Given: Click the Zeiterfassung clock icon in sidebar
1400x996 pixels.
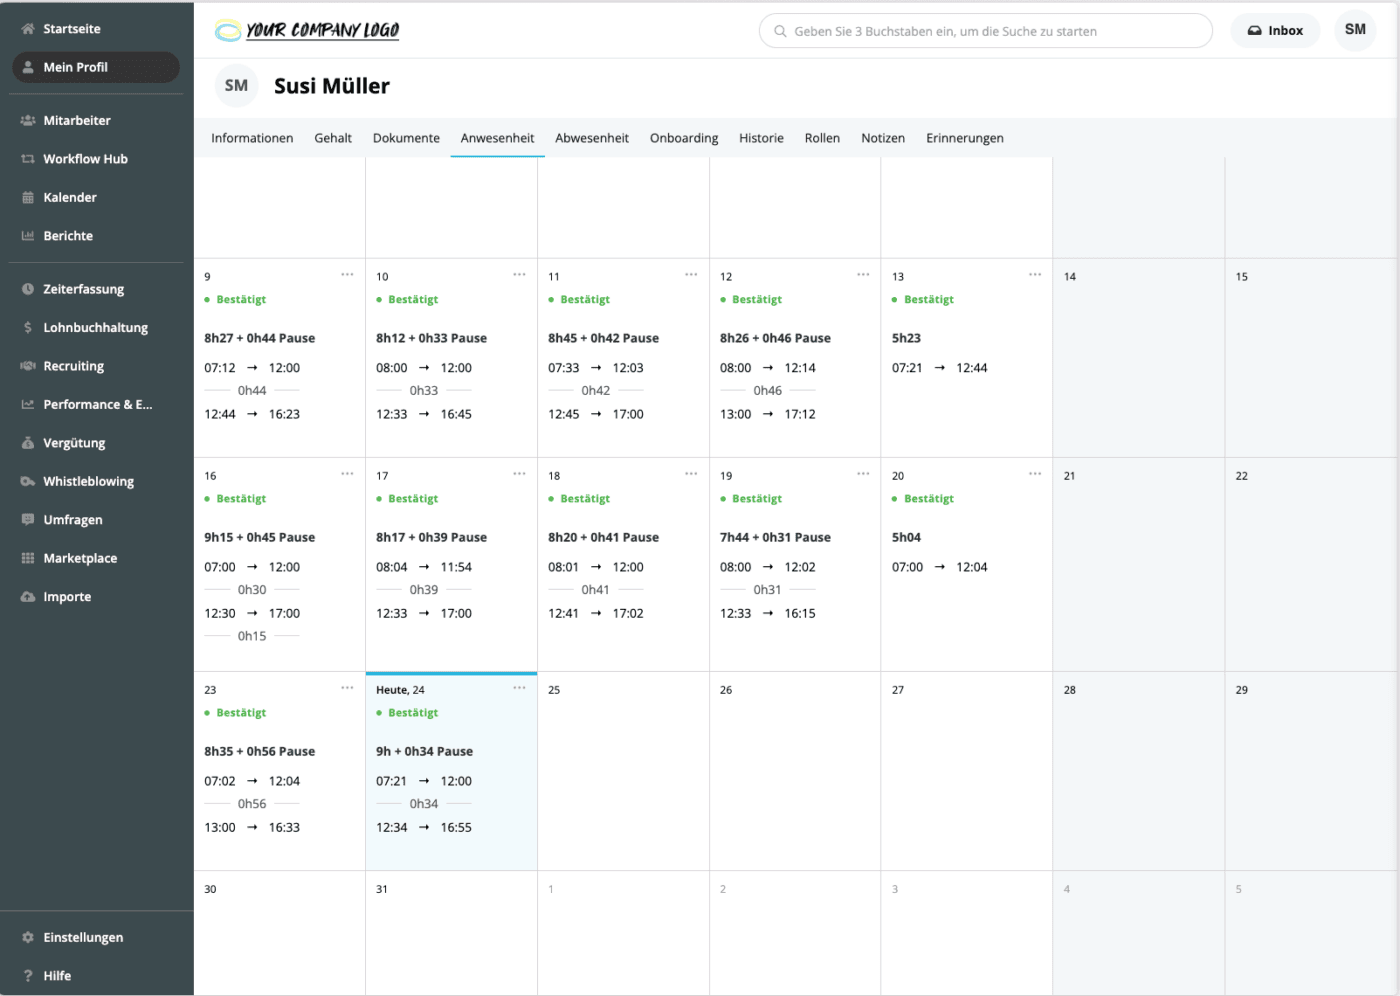Looking at the screenshot, I should tap(28, 289).
